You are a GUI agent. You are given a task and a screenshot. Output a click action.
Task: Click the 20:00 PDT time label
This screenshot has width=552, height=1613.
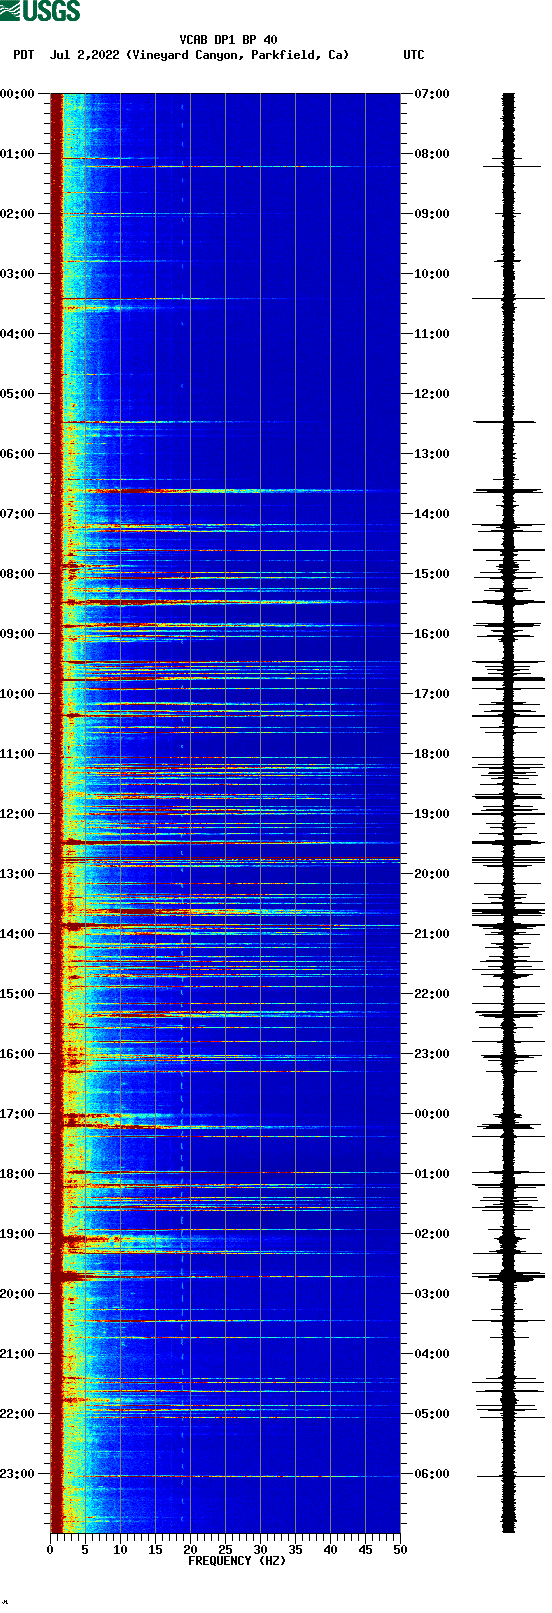click(x=18, y=1294)
